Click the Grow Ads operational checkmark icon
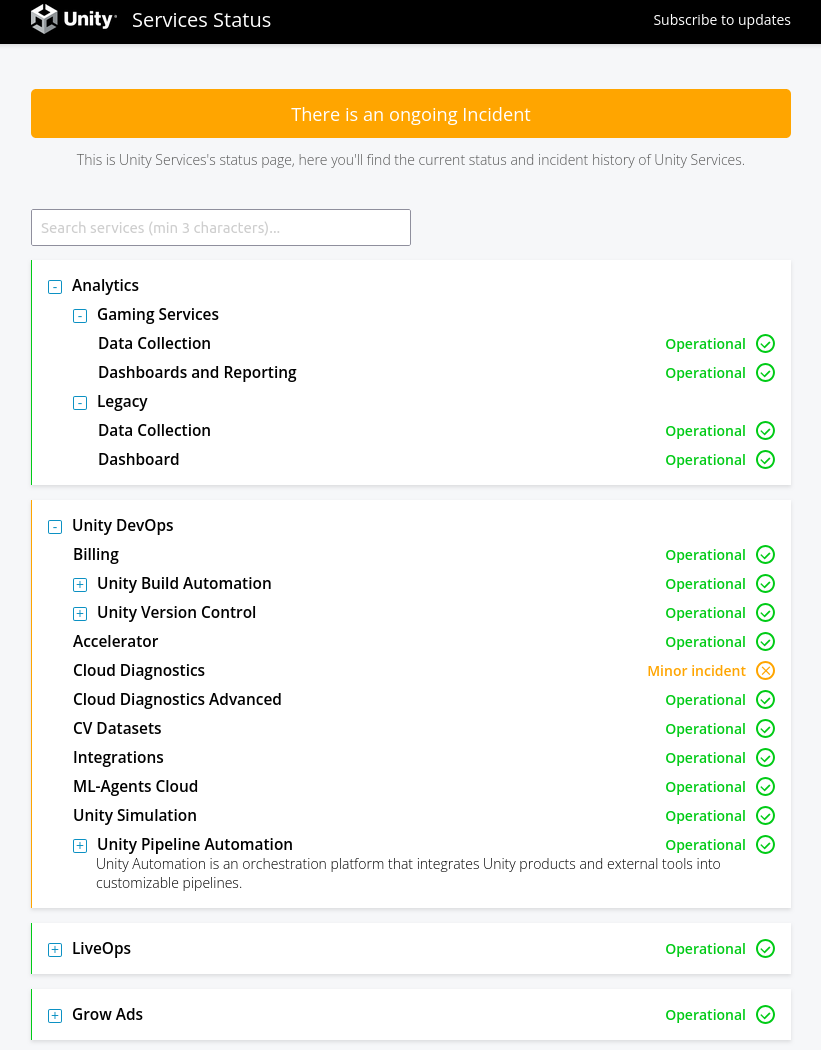 point(765,1015)
